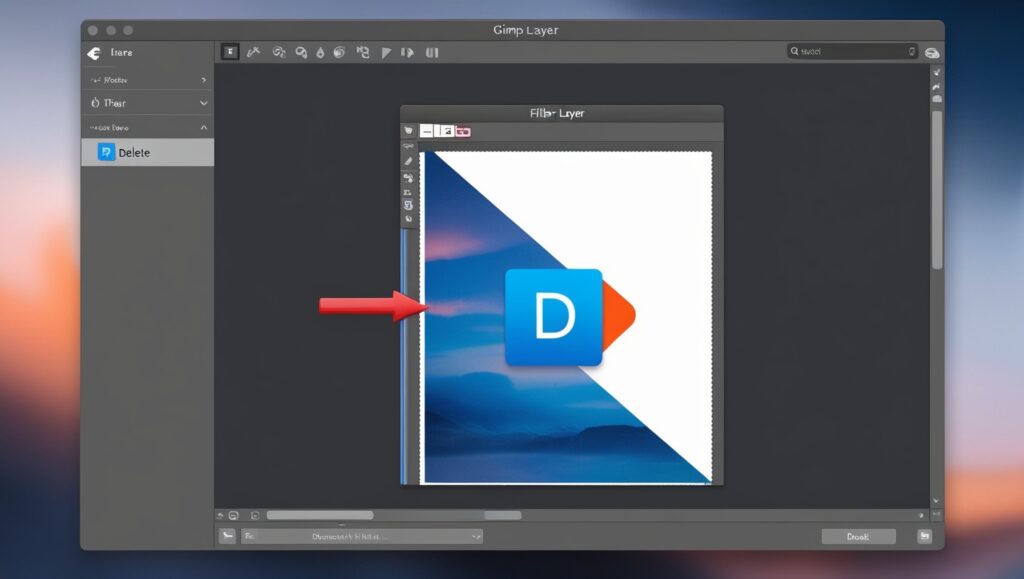Image resolution: width=1024 pixels, height=579 pixels.
Task: Click the H-shaped node tool icon
Action: 363,52
